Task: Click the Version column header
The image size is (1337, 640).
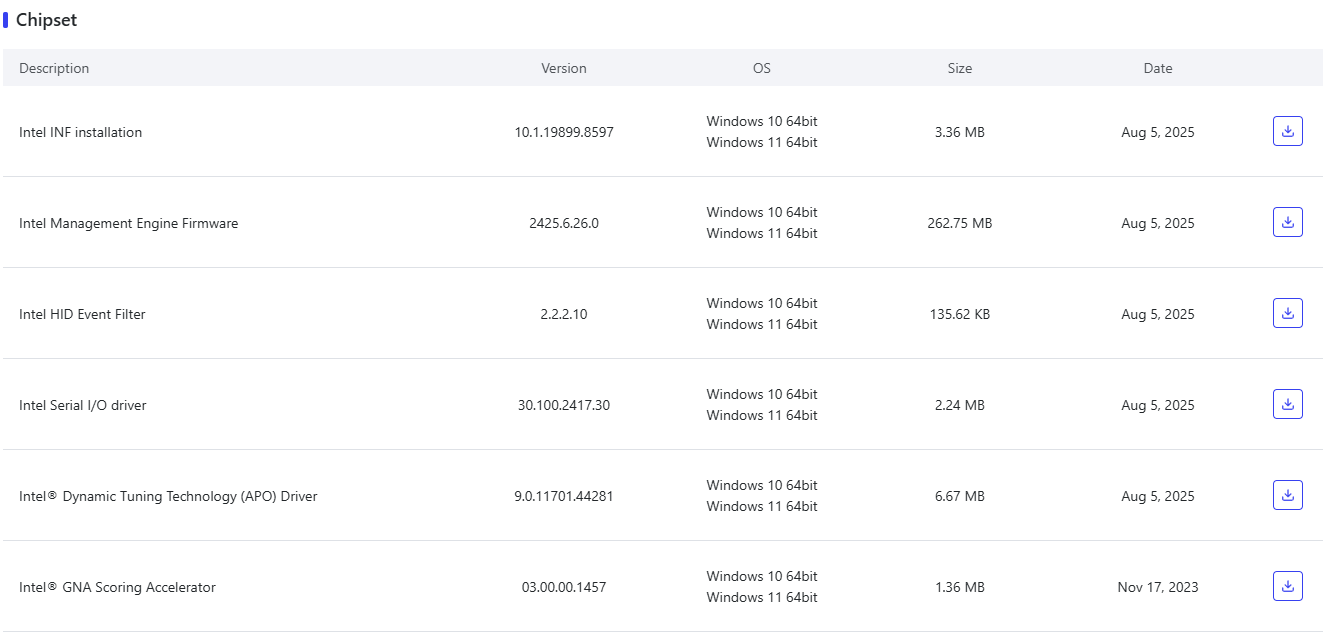Action: pyautogui.click(x=564, y=68)
